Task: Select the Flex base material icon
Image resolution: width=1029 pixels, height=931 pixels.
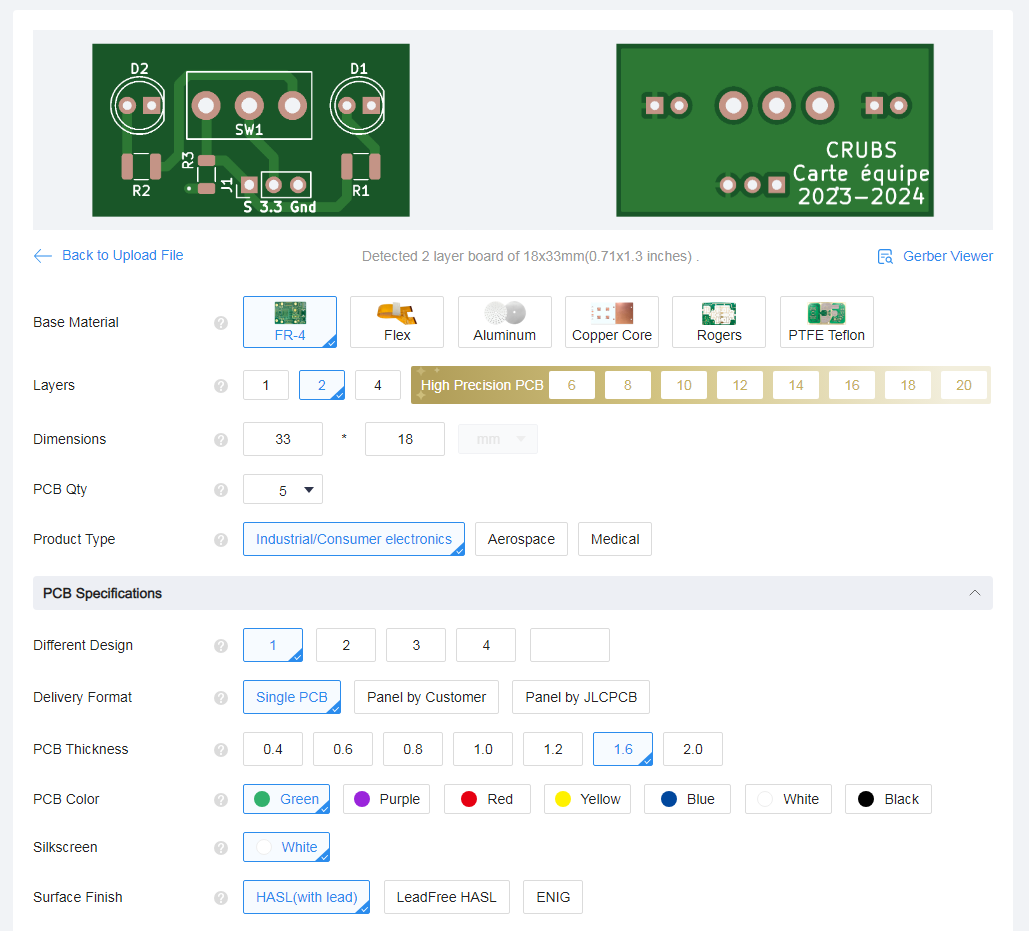Action: pos(397,313)
